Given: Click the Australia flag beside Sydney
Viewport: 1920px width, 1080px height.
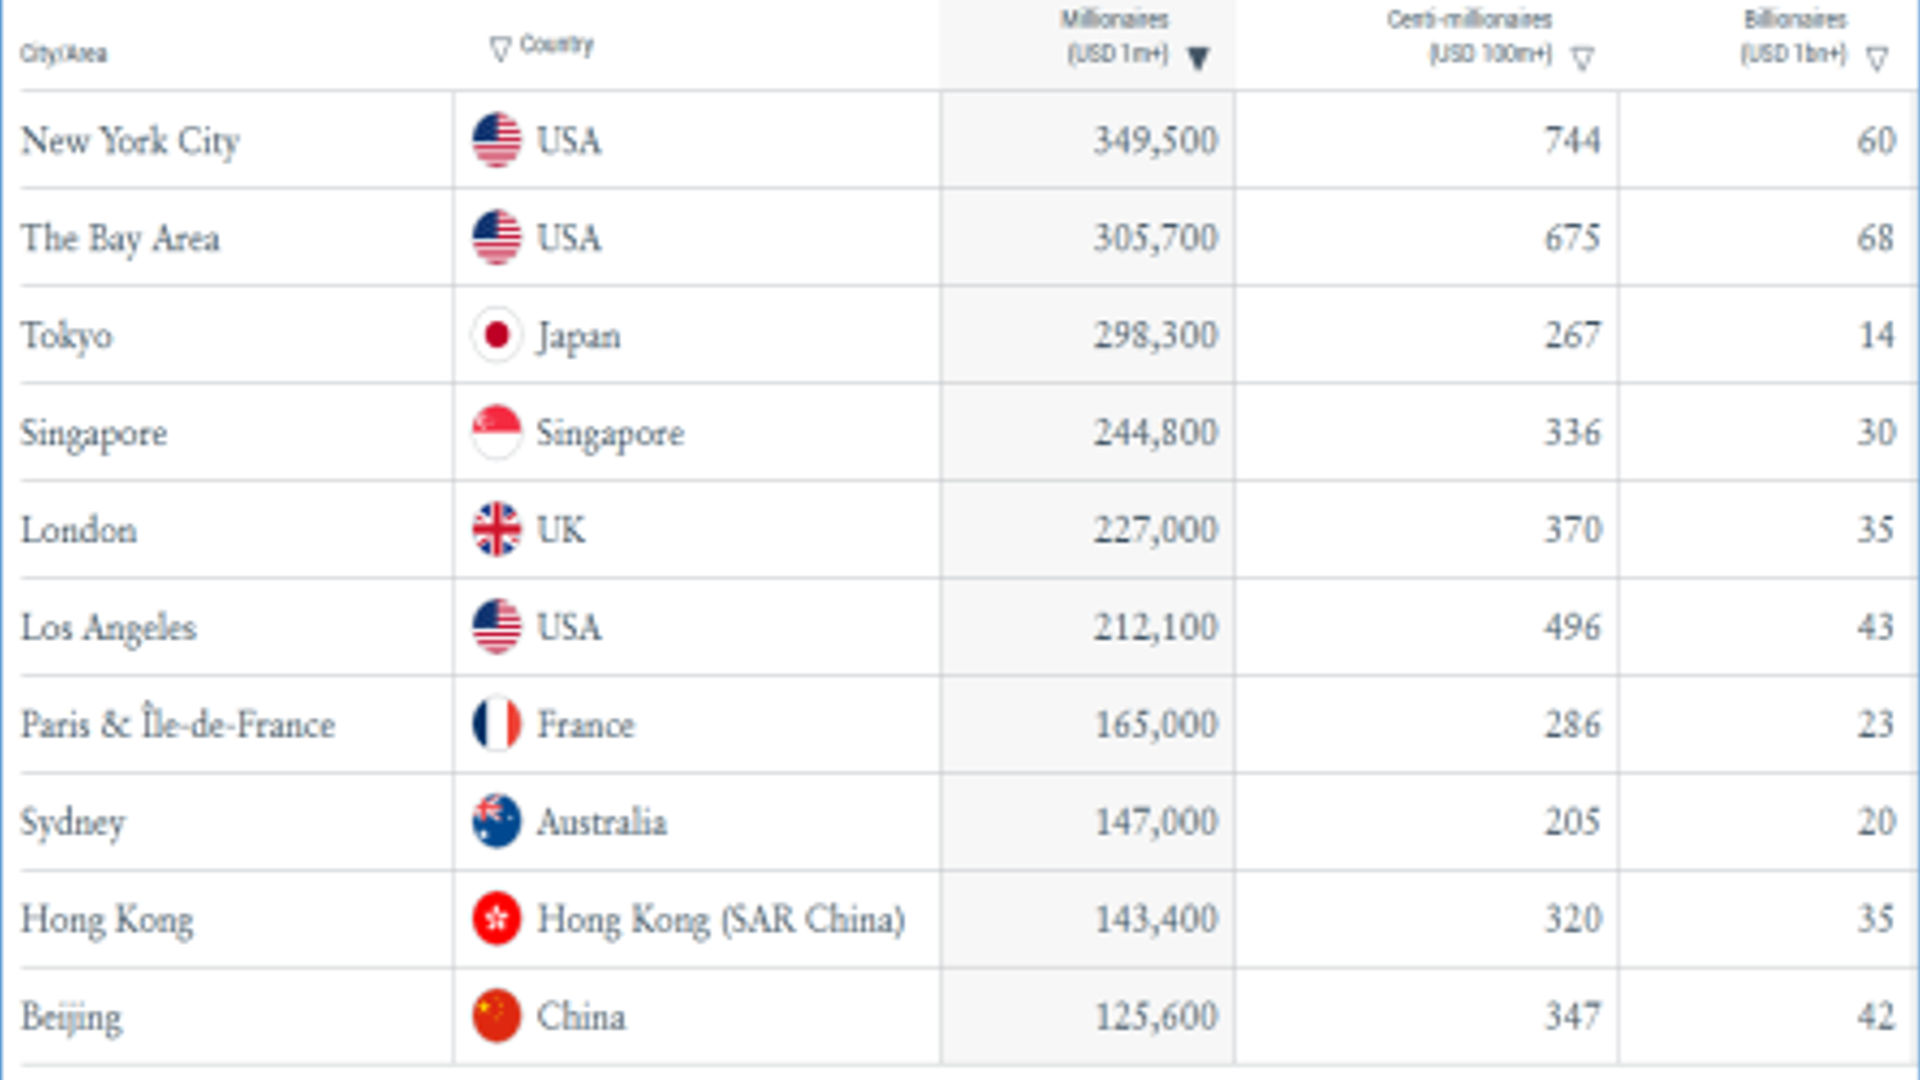Looking at the screenshot, I should (496, 821).
